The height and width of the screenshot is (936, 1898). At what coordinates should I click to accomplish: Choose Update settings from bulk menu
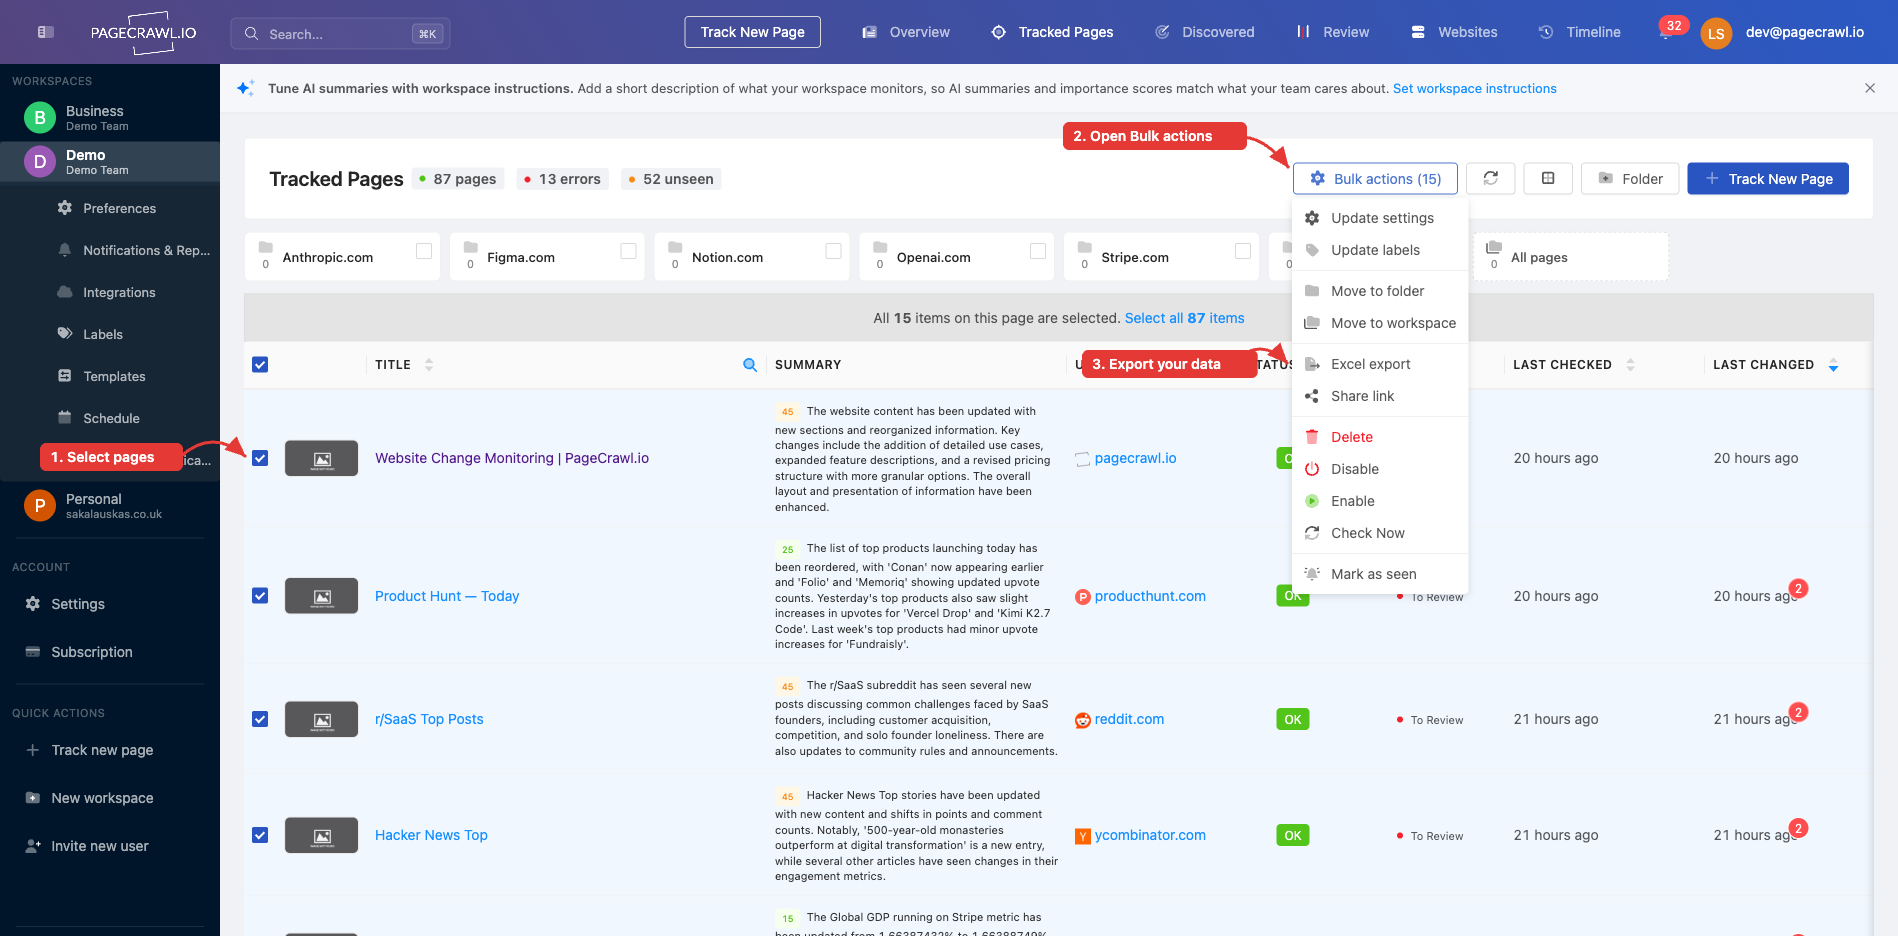coord(1381,218)
